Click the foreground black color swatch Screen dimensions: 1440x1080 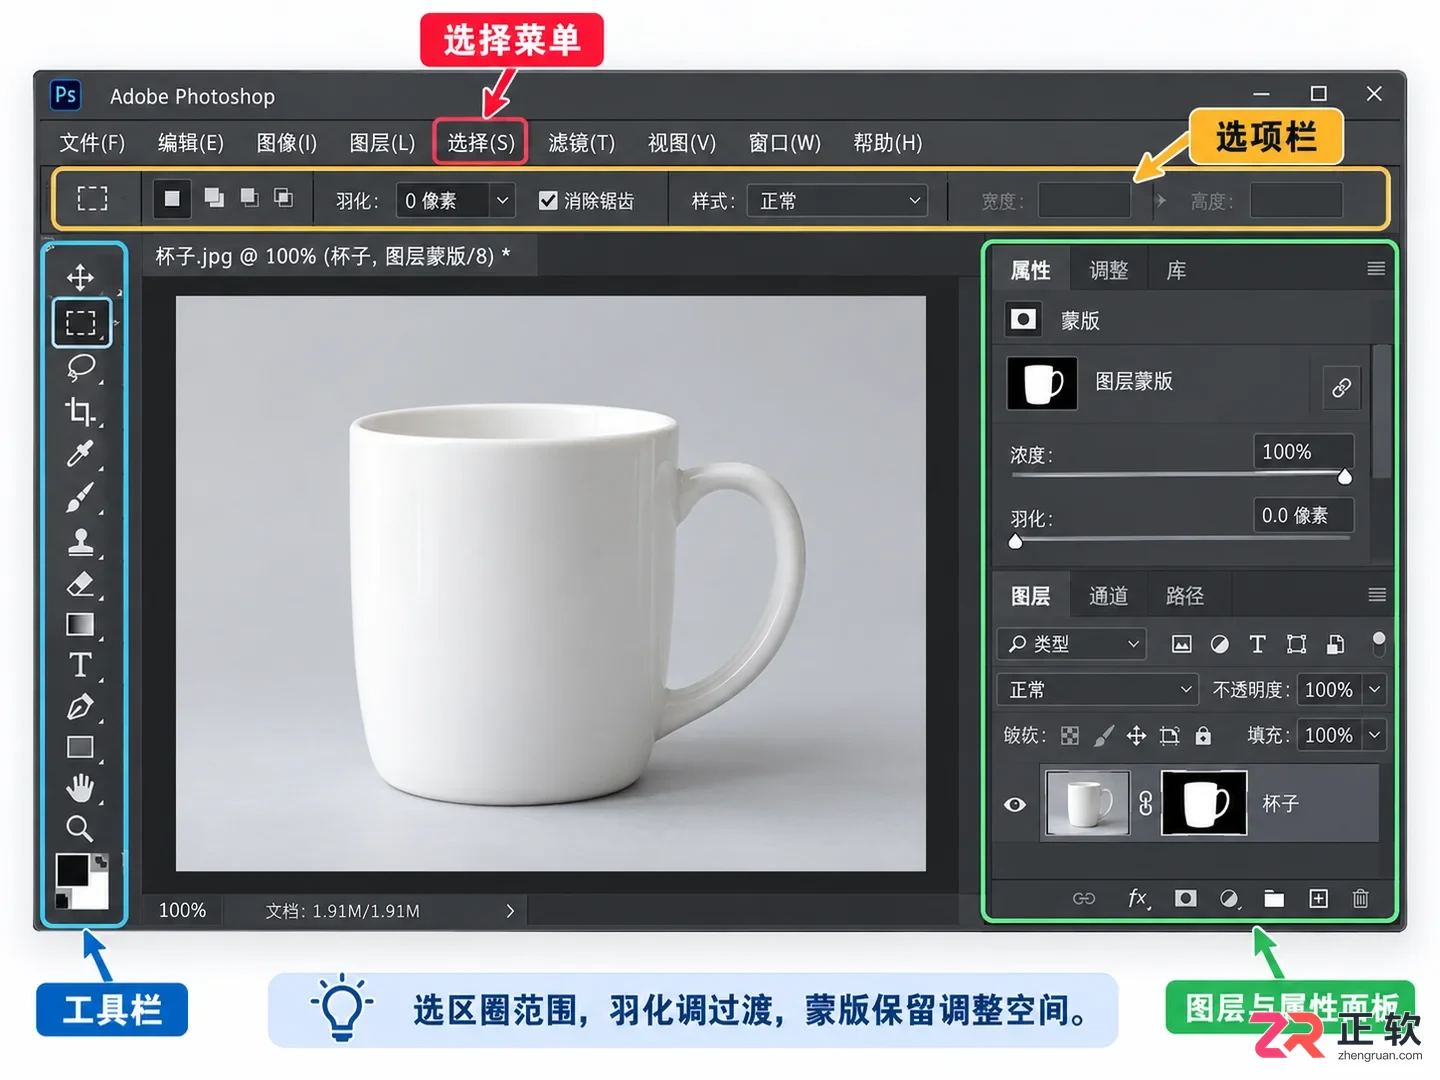(72, 870)
